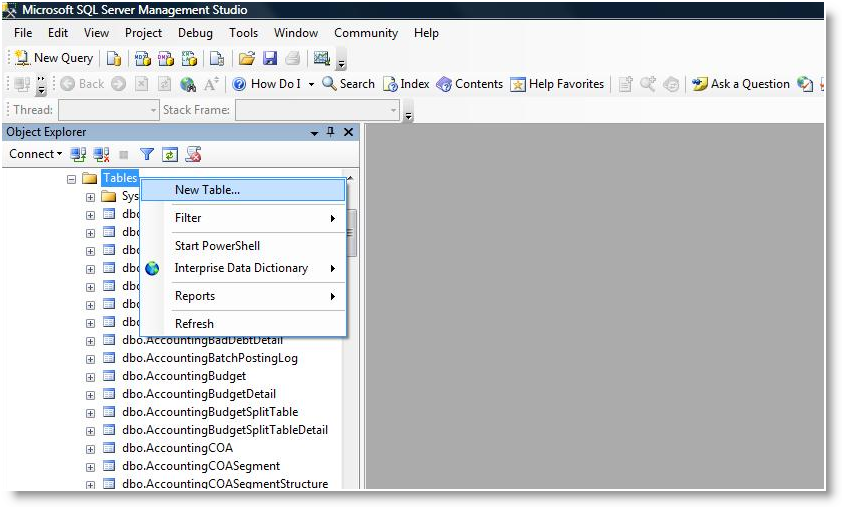Select the dbo.AccountingCOASegment table
The image size is (842, 507).
pos(200,466)
